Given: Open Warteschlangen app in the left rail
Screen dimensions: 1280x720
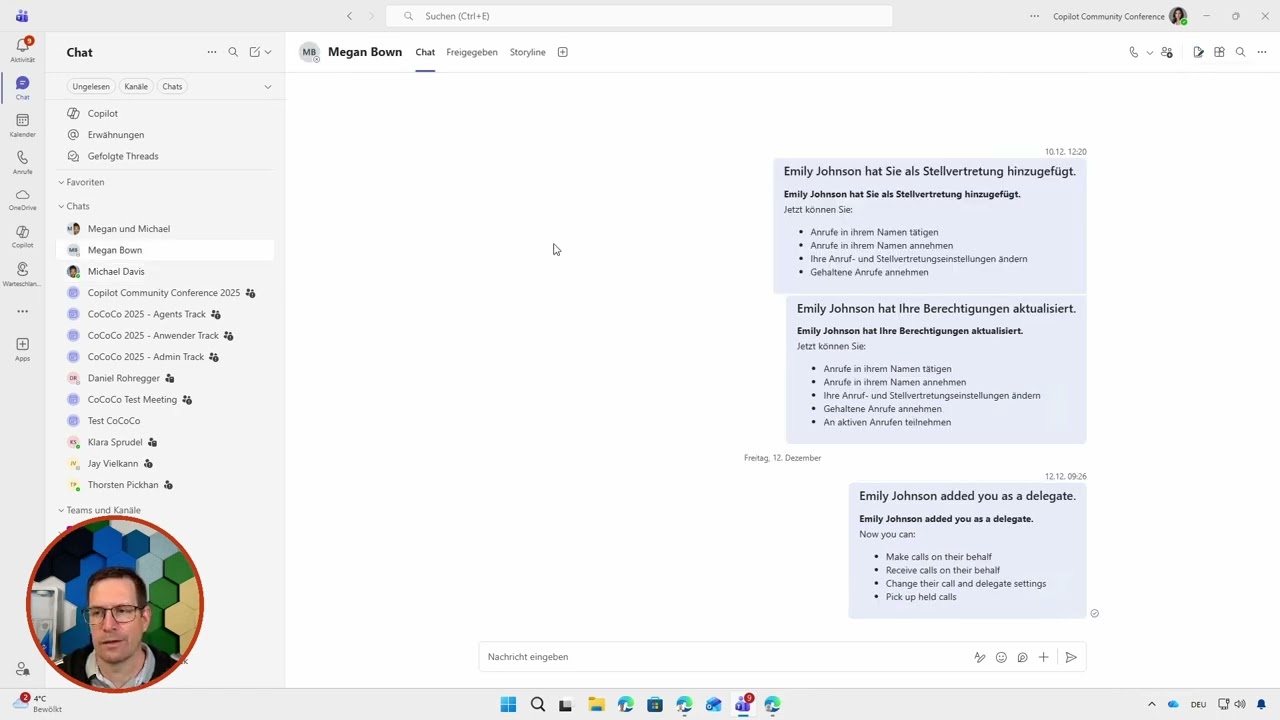Looking at the screenshot, I should (22, 274).
